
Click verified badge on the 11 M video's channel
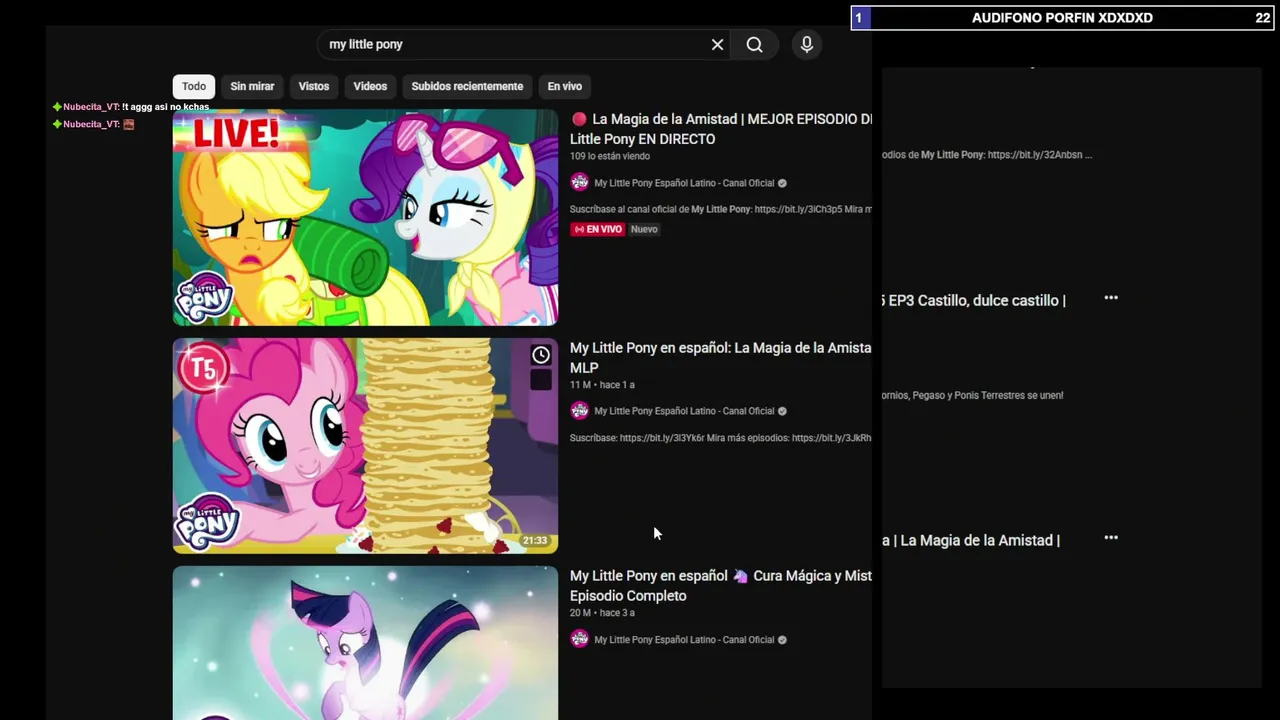coord(782,411)
